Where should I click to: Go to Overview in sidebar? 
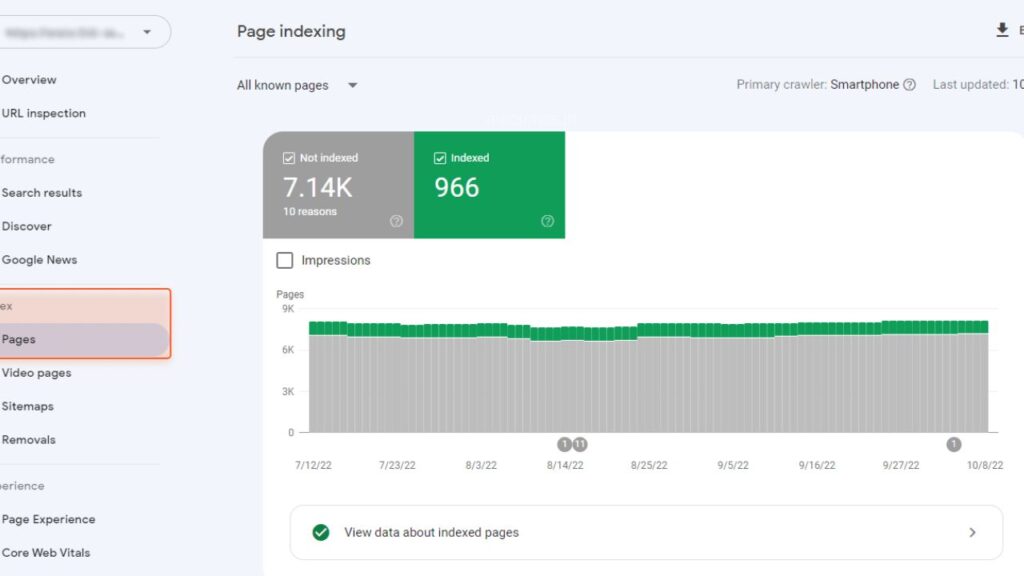click(29, 80)
